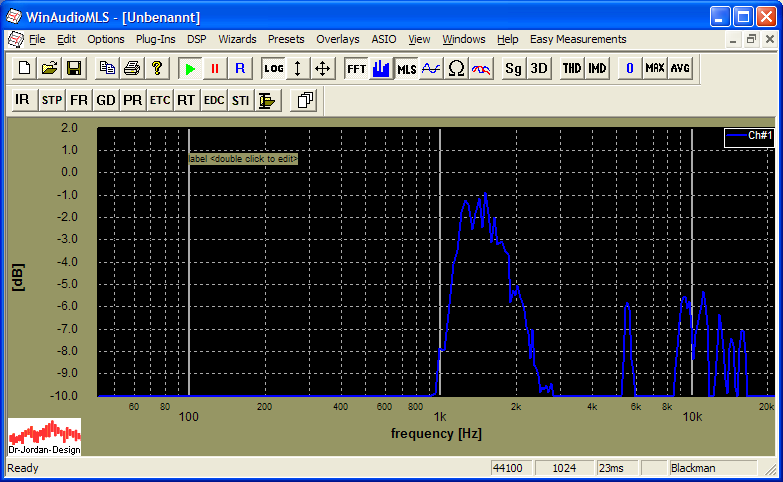The width and height of the screenshot is (783, 482).
Task: Open the Overlays menu
Action: tap(337, 39)
